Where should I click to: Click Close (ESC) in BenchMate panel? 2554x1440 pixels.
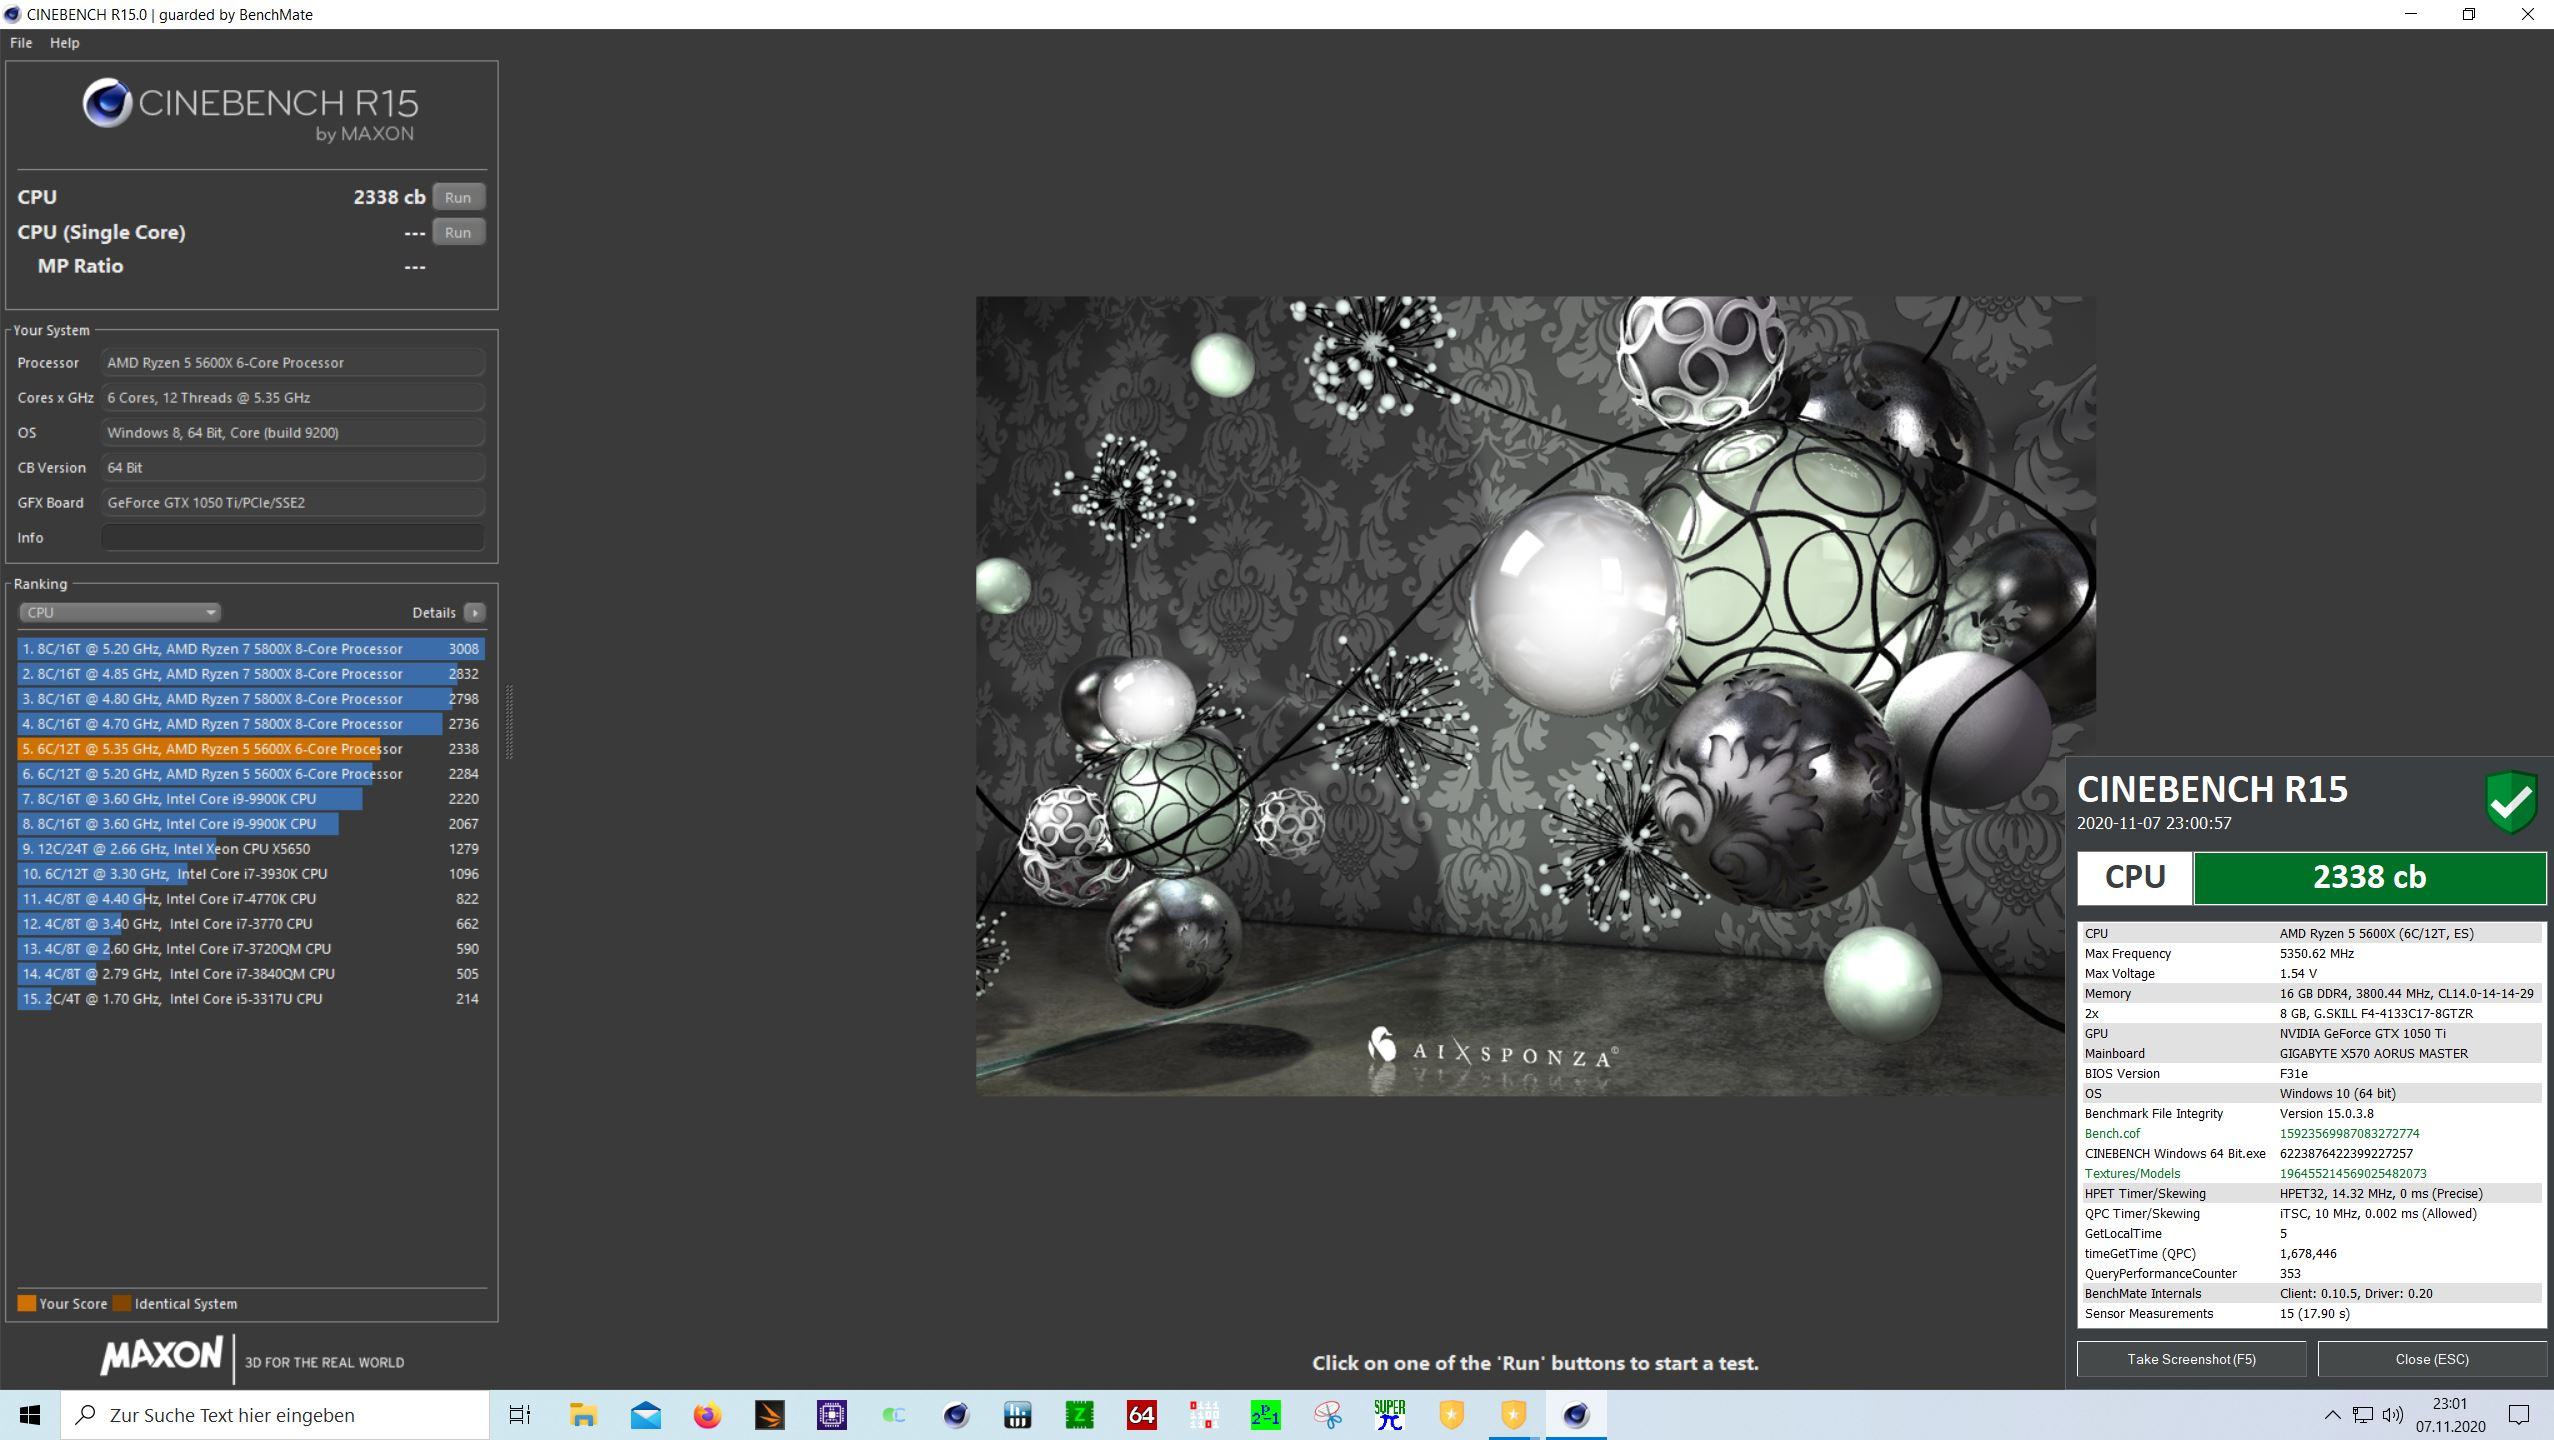coord(2432,1359)
